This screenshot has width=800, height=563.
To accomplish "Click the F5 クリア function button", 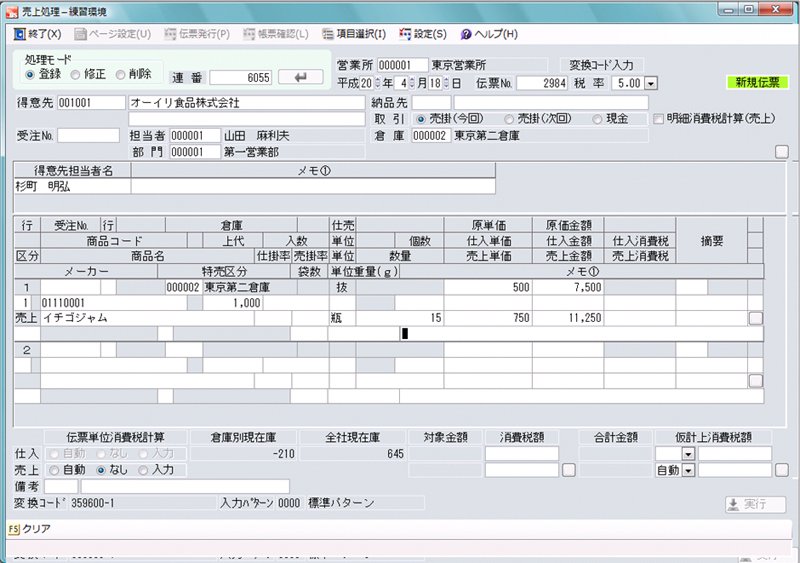I will (x=30, y=529).
